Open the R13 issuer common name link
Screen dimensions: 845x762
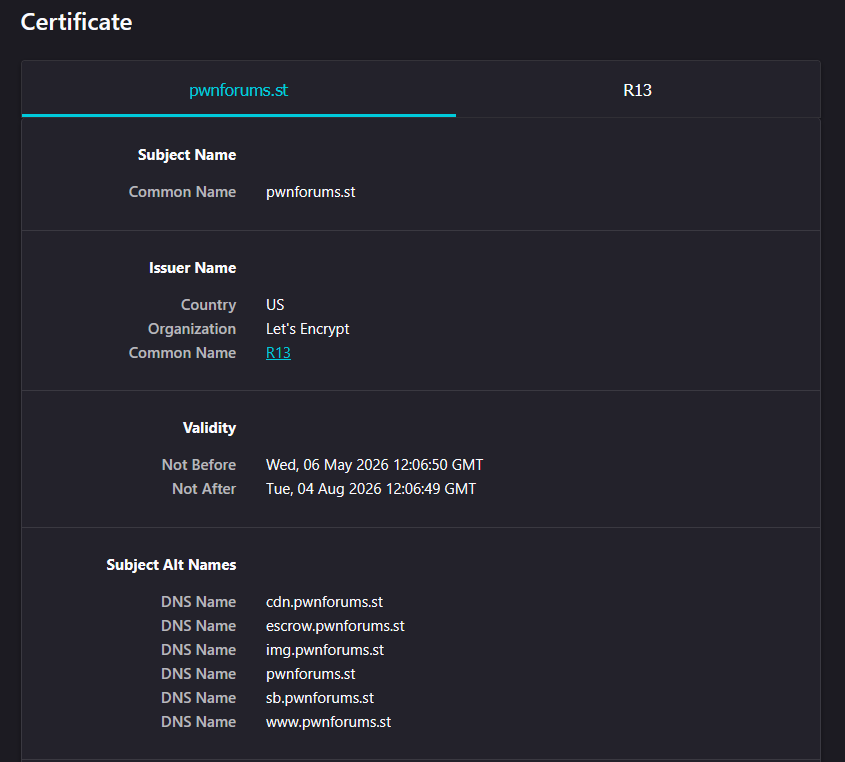click(x=278, y=353)
